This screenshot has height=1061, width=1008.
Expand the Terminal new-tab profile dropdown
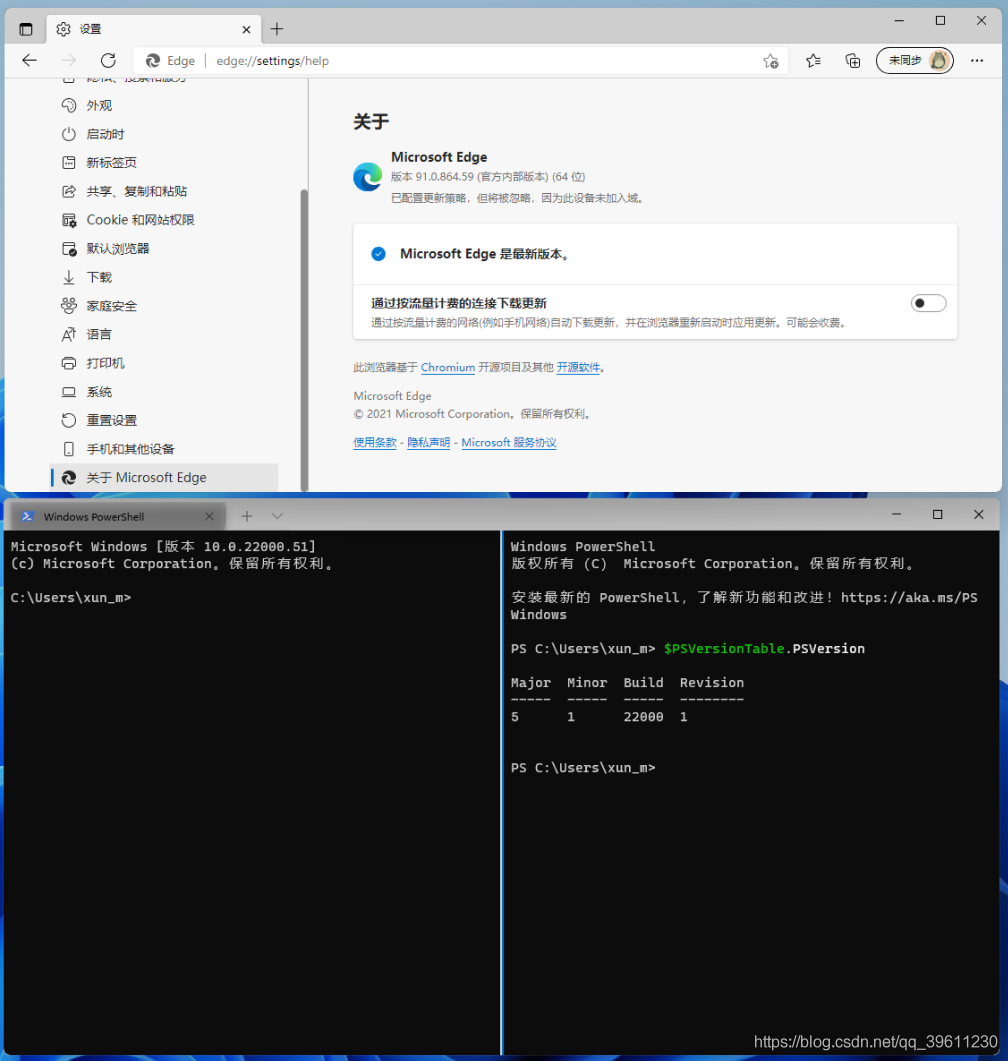277,516
